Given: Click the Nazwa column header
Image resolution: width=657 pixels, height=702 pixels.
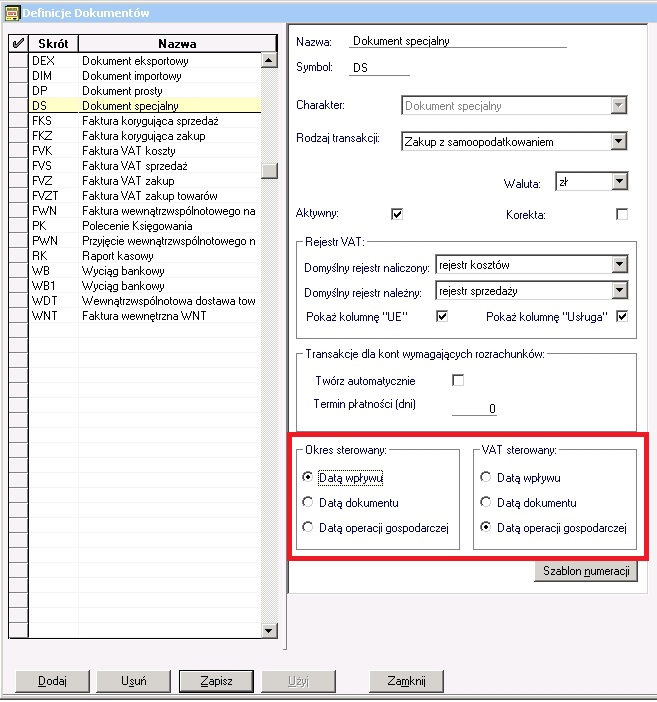Looking at the screenshot, I should [177, 43].
